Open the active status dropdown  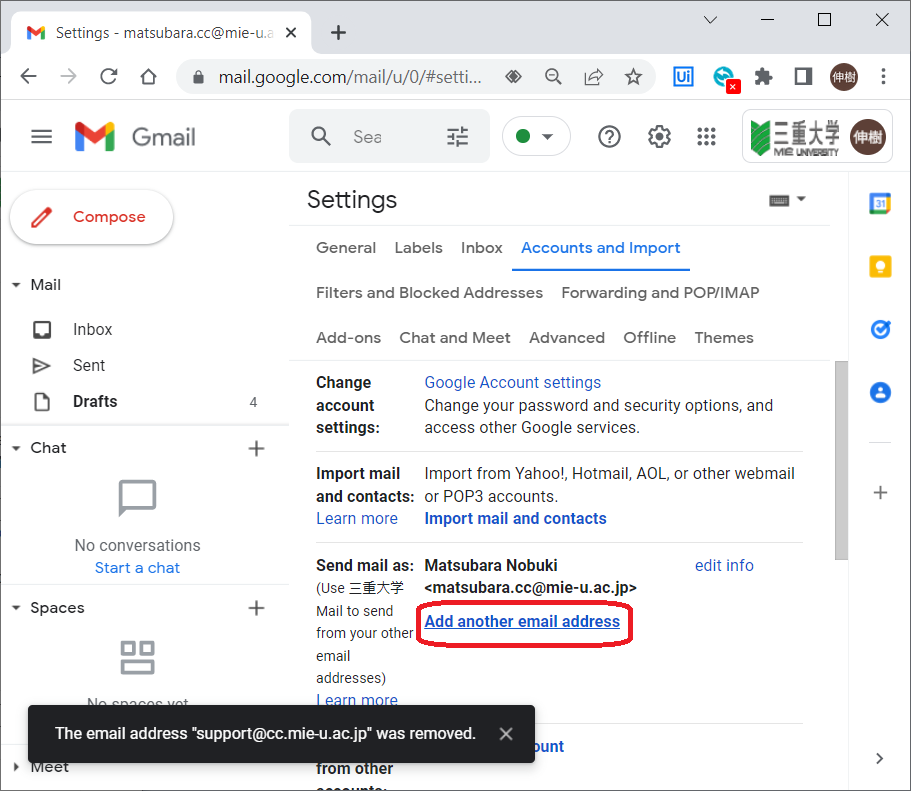(x=536, y=137)
